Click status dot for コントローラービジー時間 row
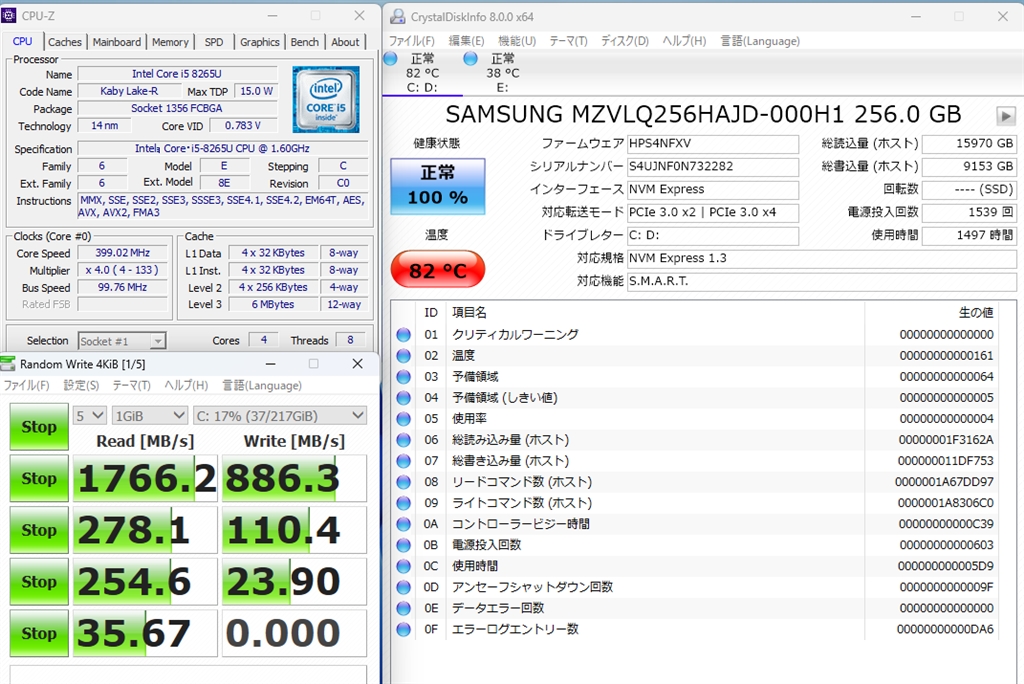The width and height of the screenshot is (1024, 684). tap(404, 524)
